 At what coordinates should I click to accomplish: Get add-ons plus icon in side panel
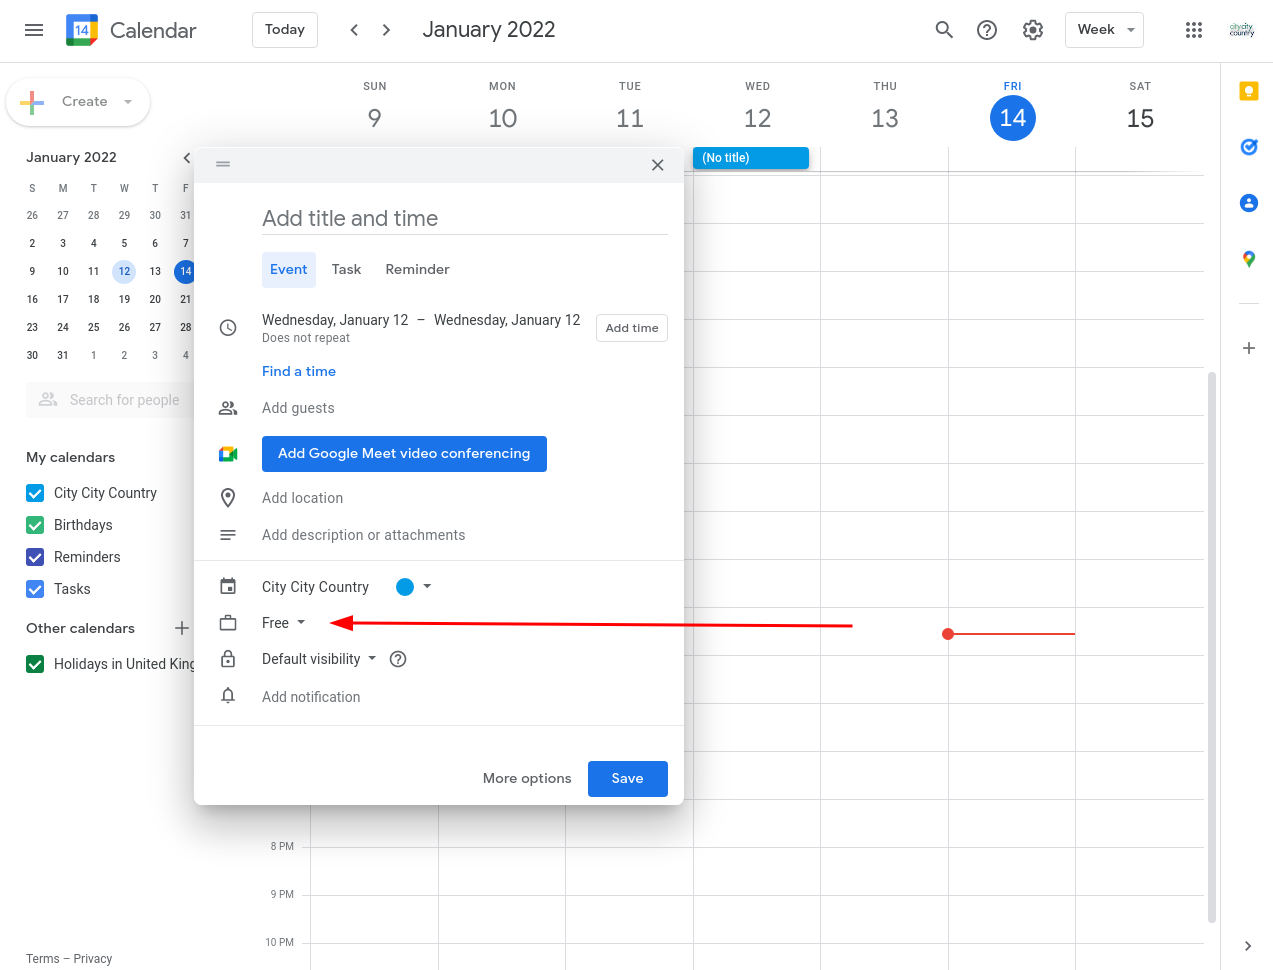pyautogui.click(x=1249, y=348)
